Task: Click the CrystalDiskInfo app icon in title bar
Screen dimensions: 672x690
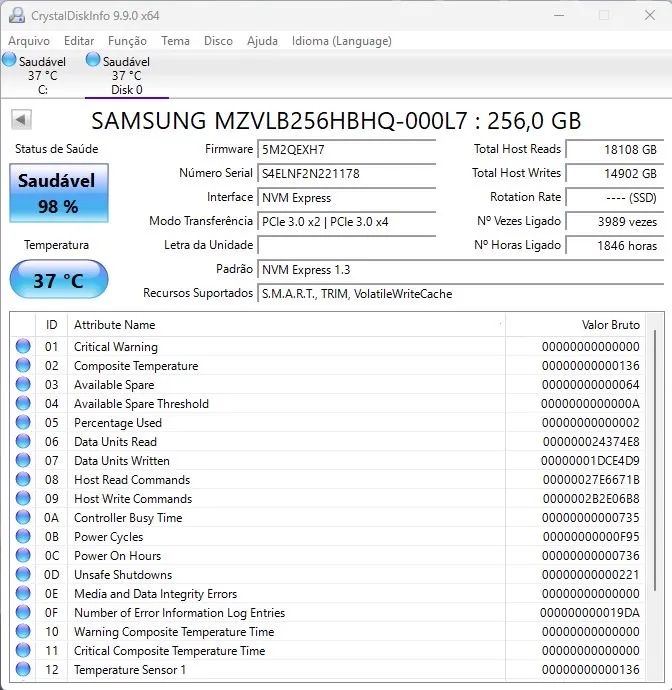Action: [17, 15]
